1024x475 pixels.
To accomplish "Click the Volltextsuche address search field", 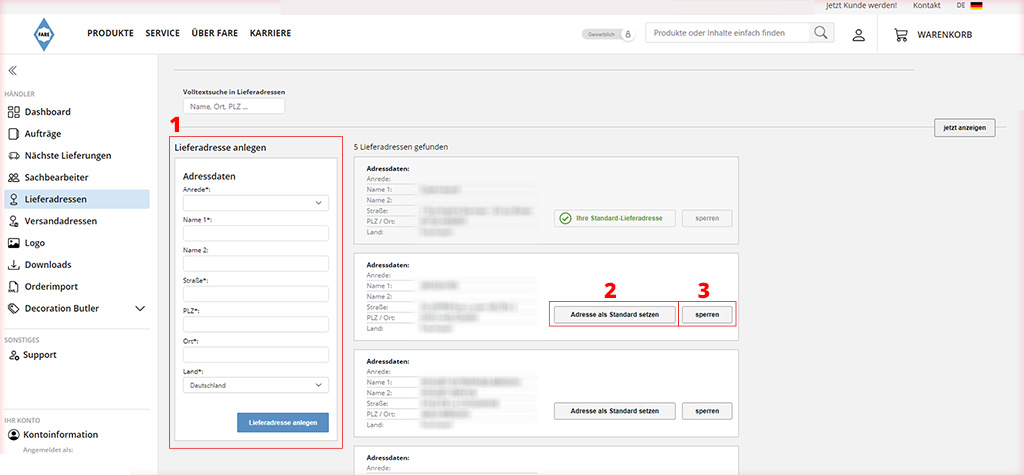I will [234, 106].
